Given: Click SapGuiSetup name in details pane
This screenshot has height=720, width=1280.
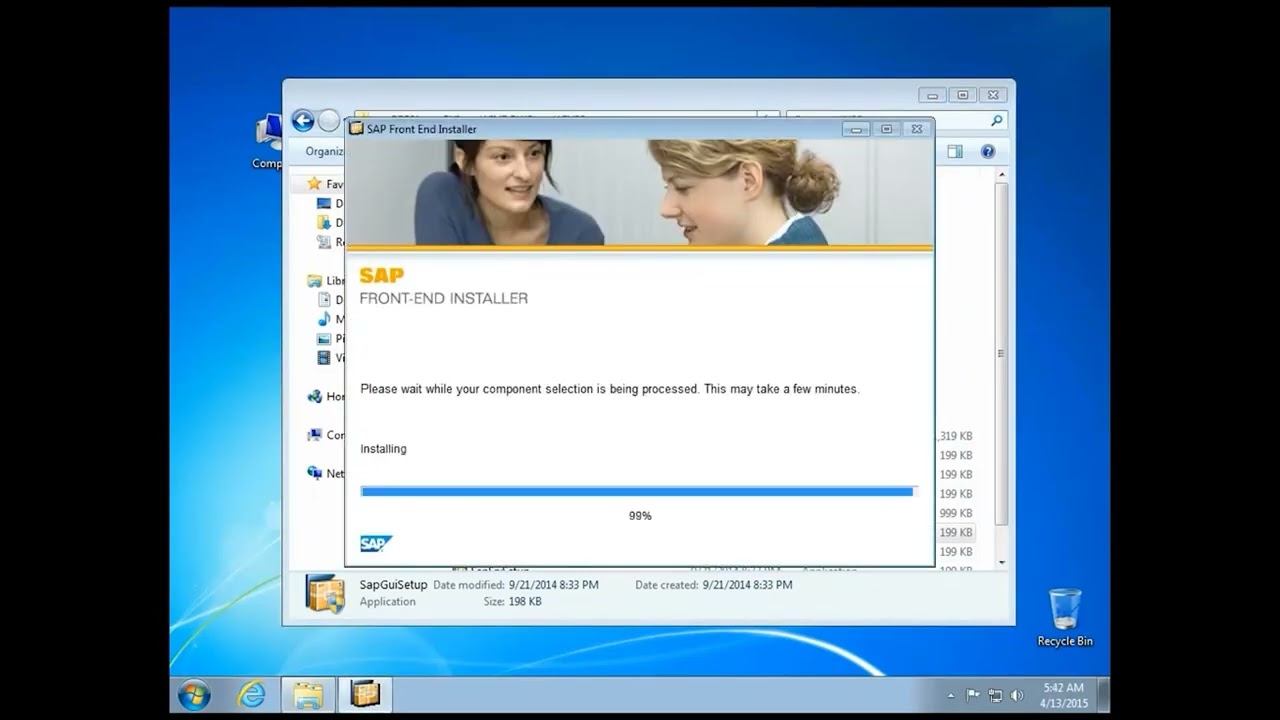Looking at the screenshot, I should [x=393, y=585].
